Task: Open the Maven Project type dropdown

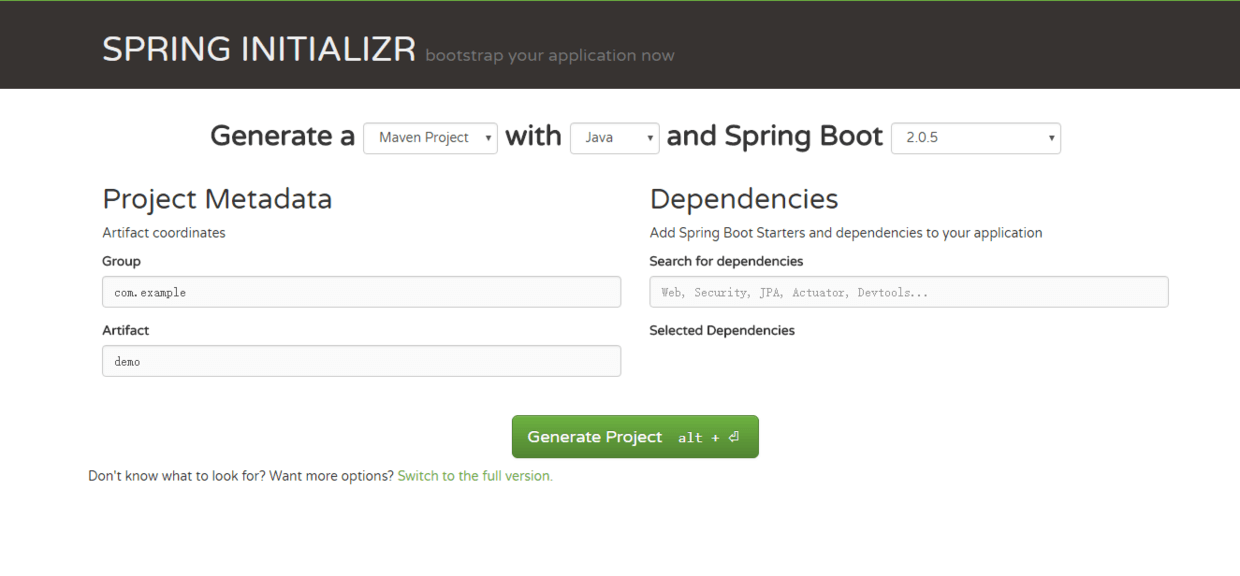Action: coord(430,138)
